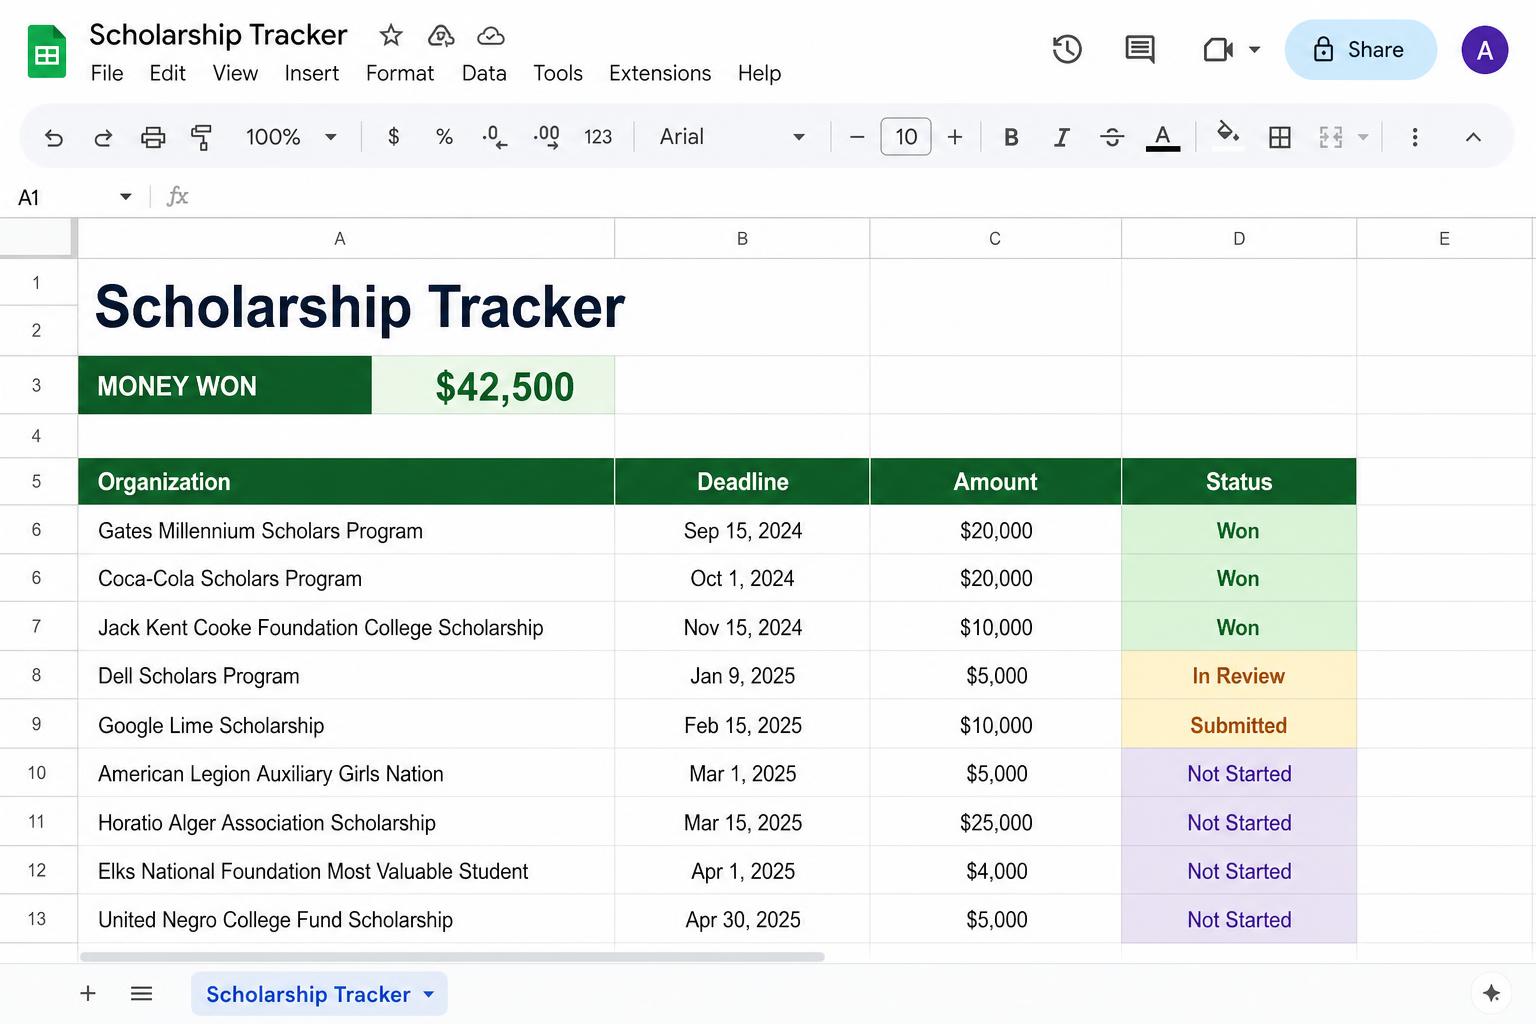This screenshot has height=1024, width=1536.
Task: Open the Insert menu
Action: point(311,73)
